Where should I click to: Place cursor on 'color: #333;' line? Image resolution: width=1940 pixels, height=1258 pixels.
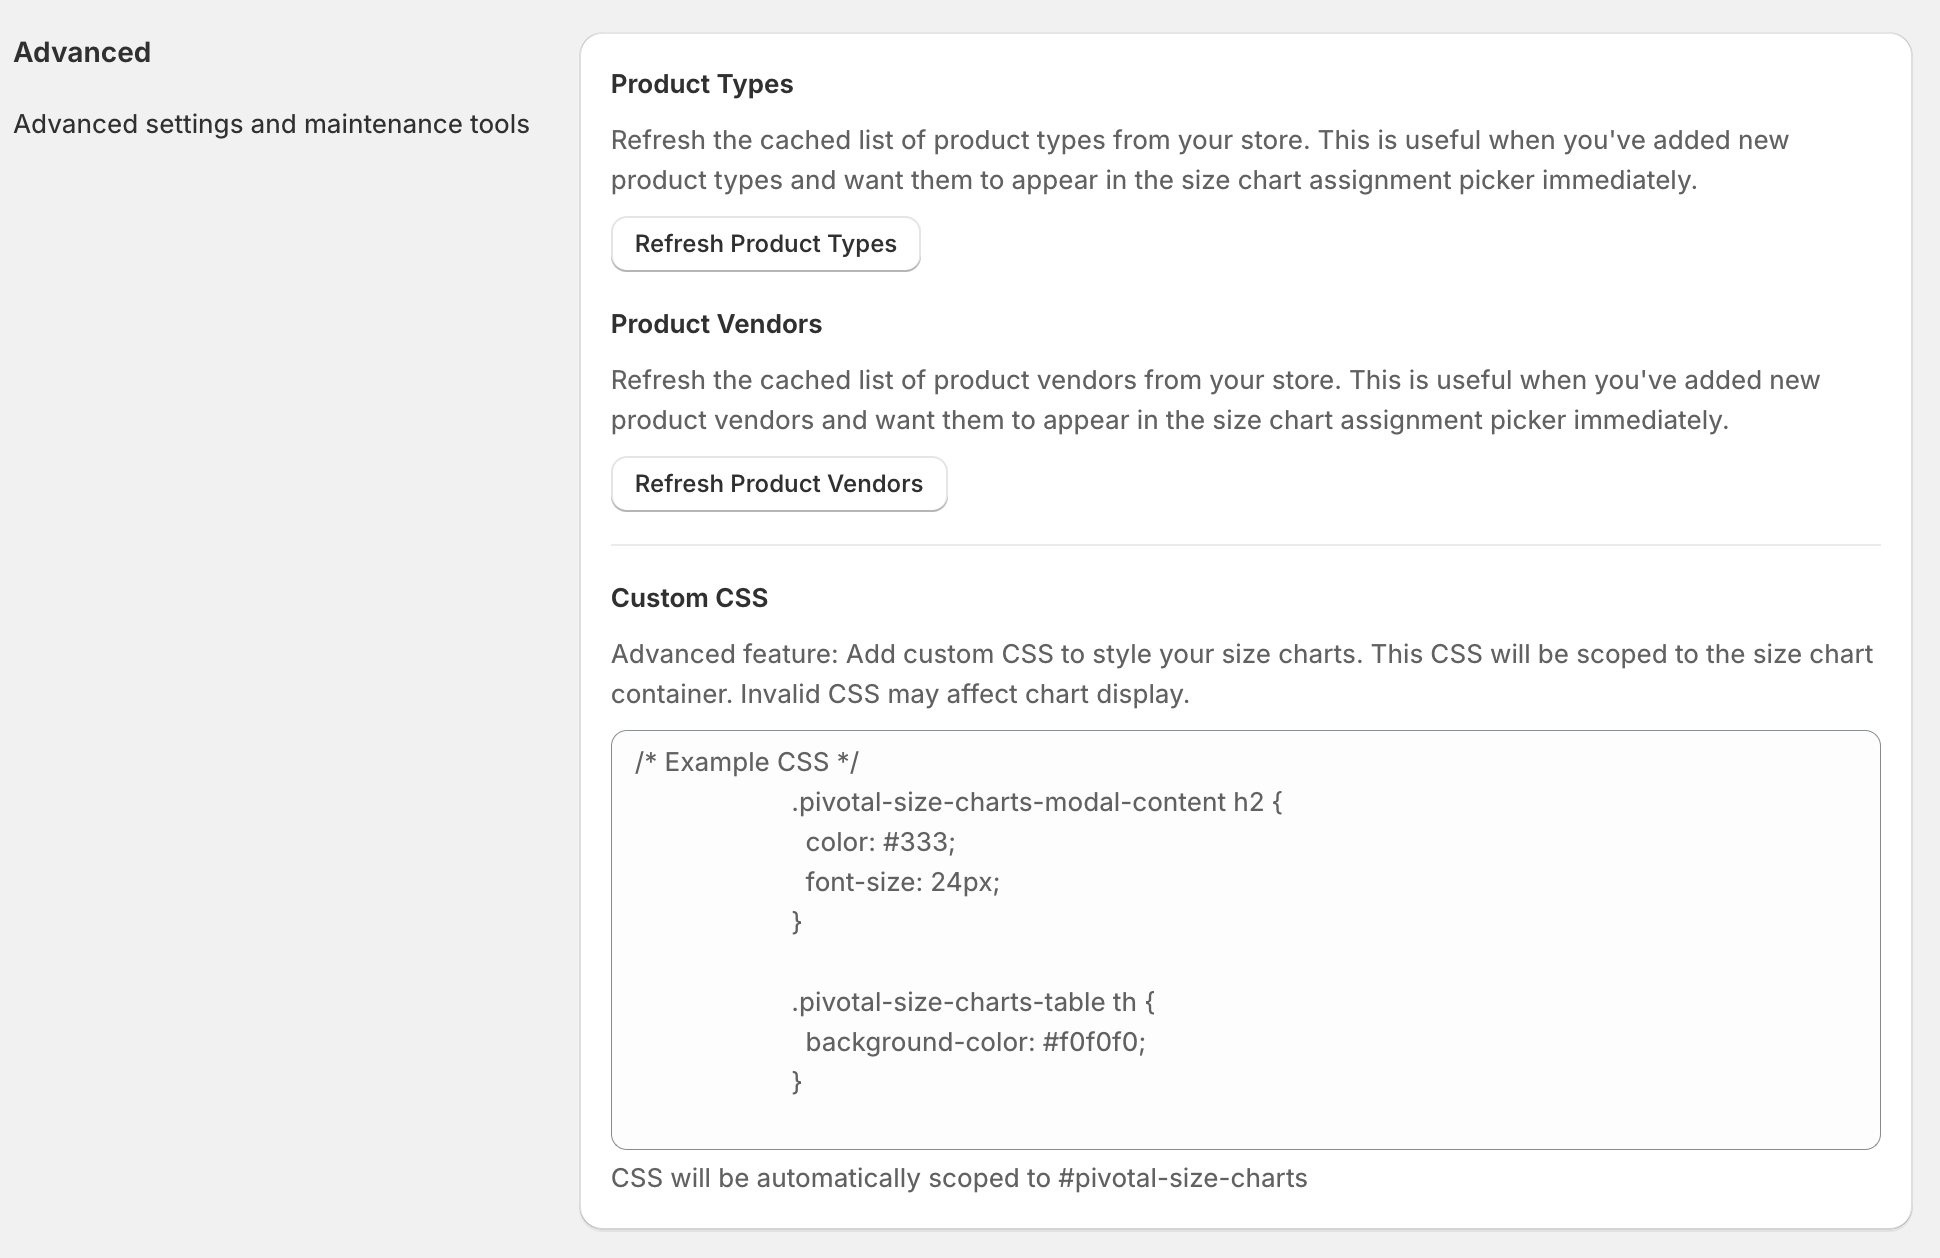click(880, 842)
